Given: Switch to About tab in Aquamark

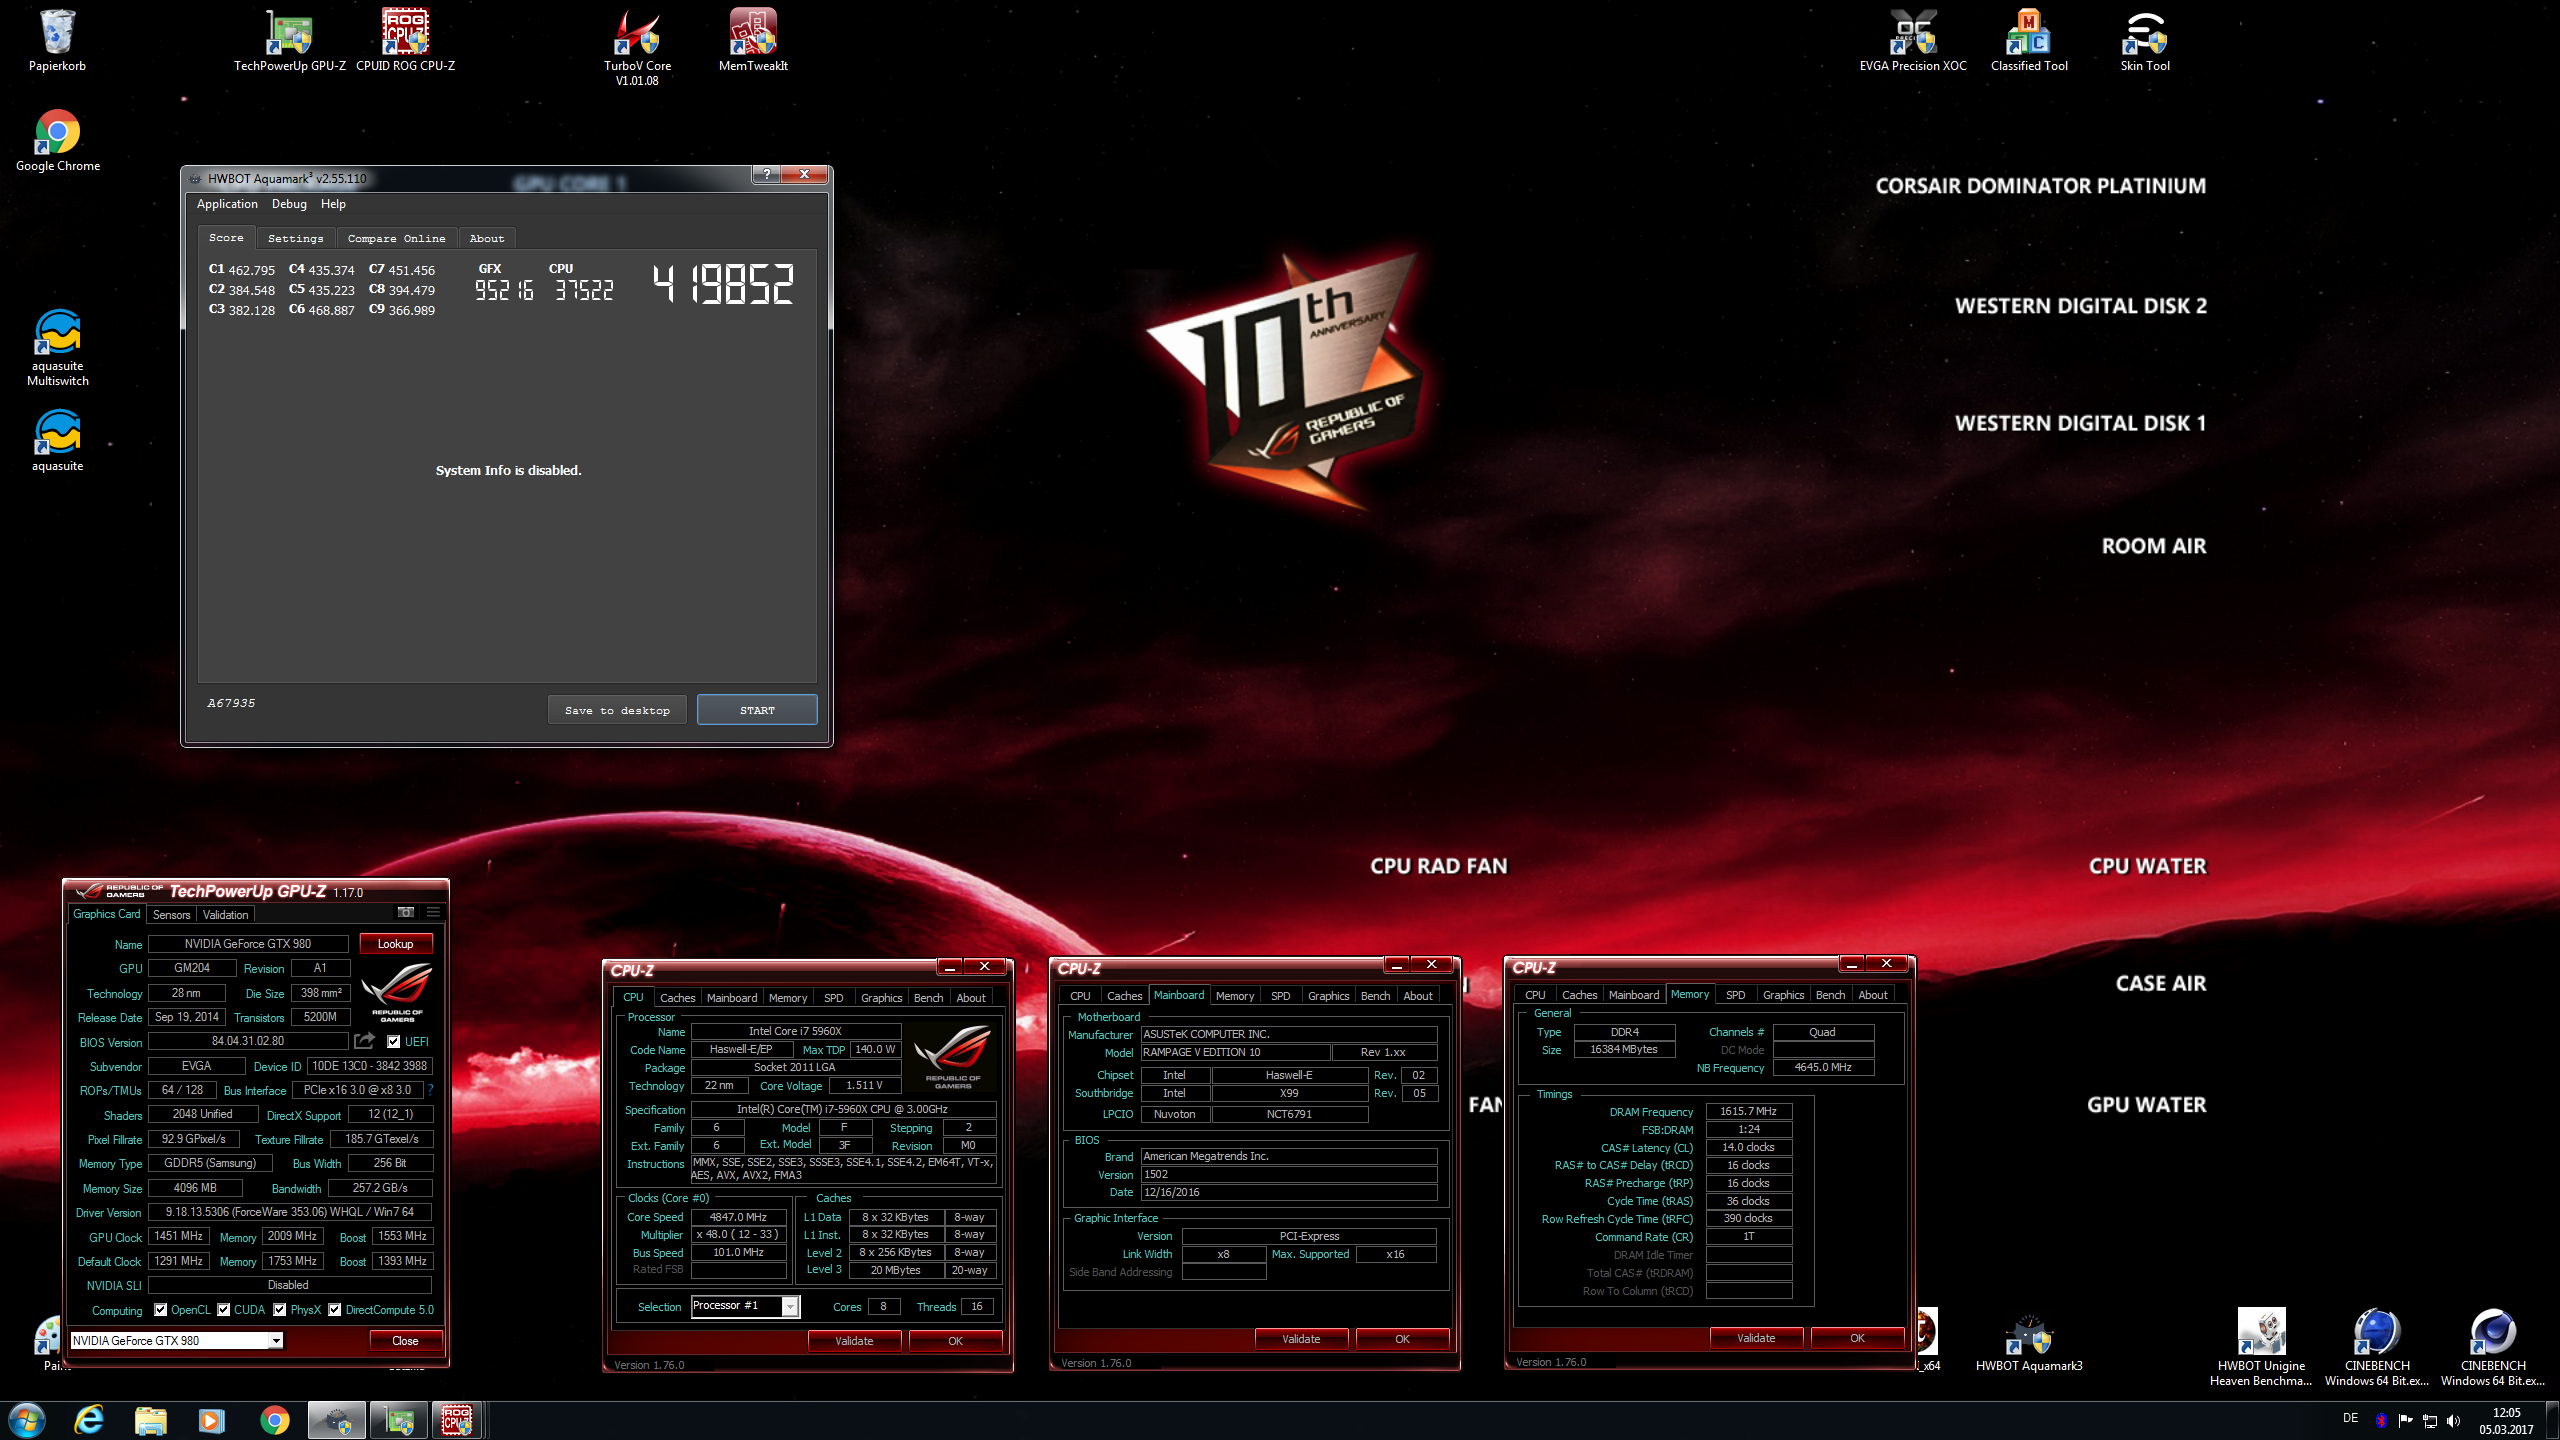Looking at the screenshot, I should click(487, 238).
